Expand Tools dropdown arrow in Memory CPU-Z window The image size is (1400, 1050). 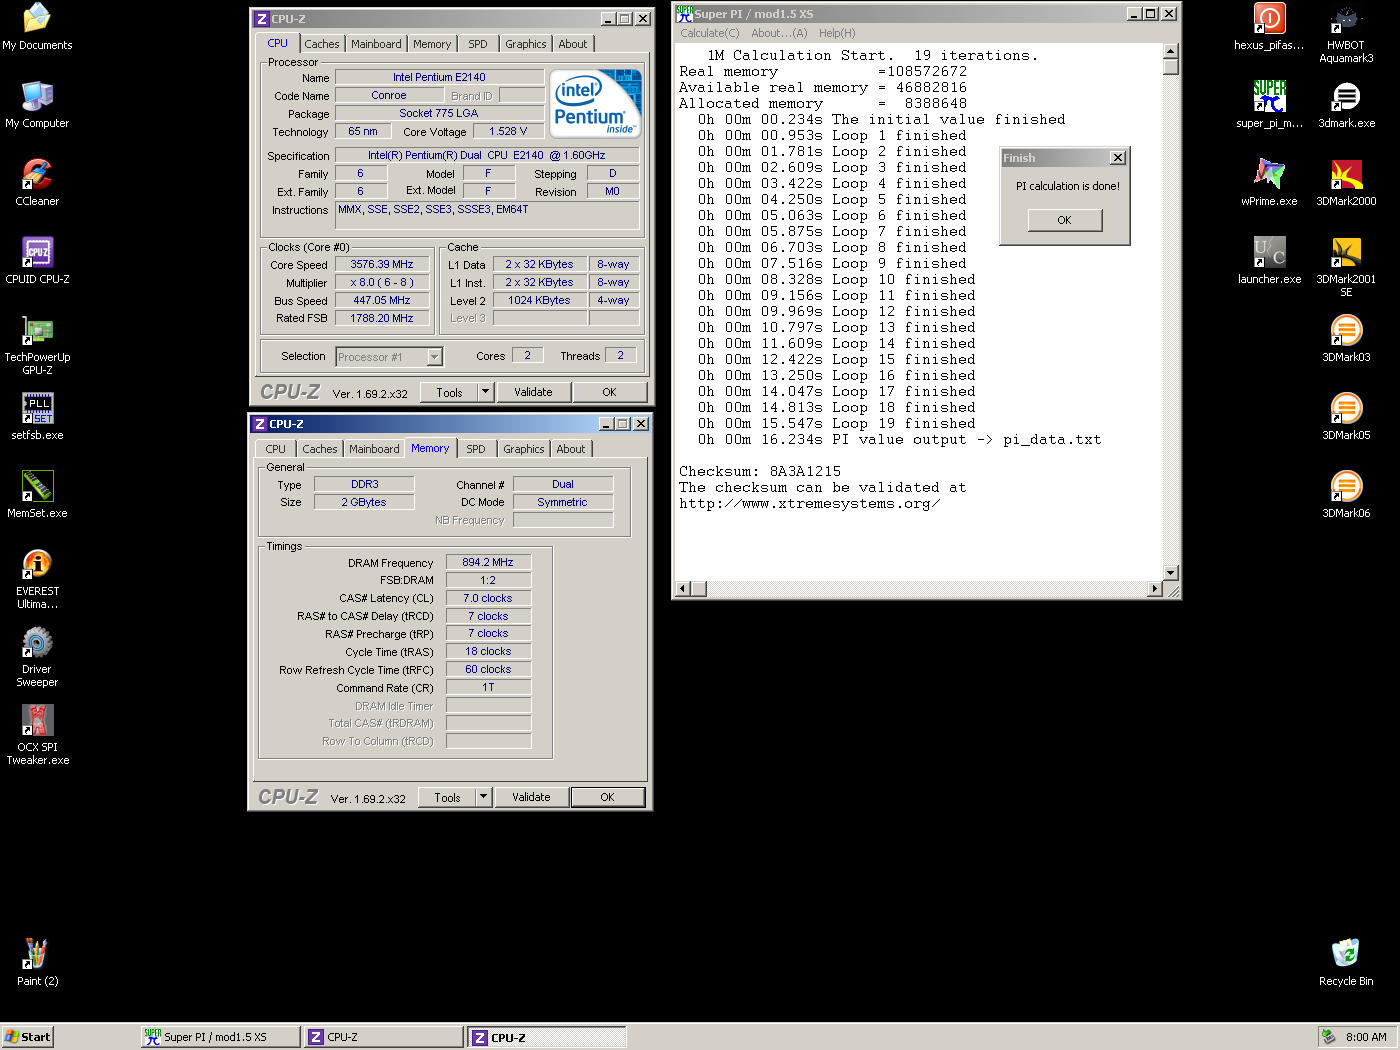(484, 797)
